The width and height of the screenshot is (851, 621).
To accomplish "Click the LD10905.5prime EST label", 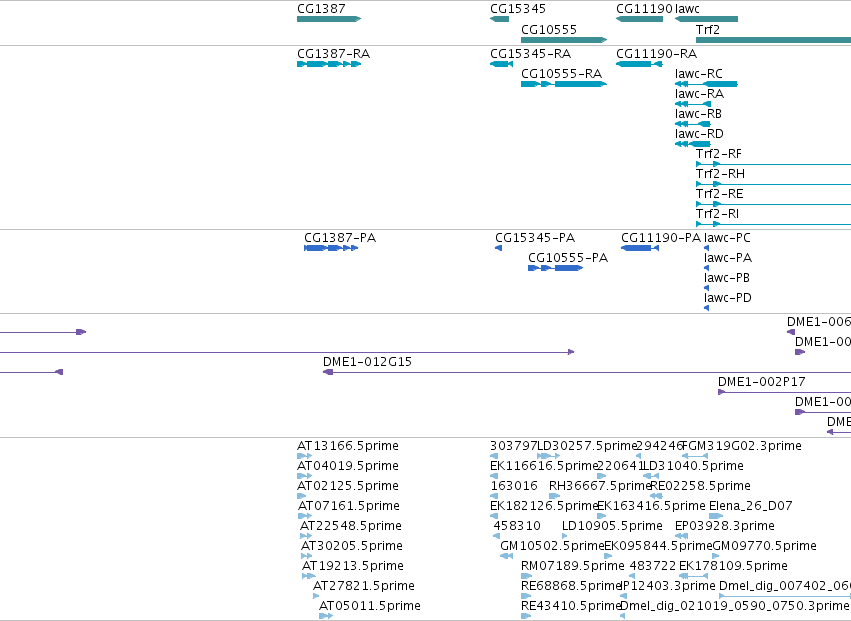I will (x=612, y=526).
